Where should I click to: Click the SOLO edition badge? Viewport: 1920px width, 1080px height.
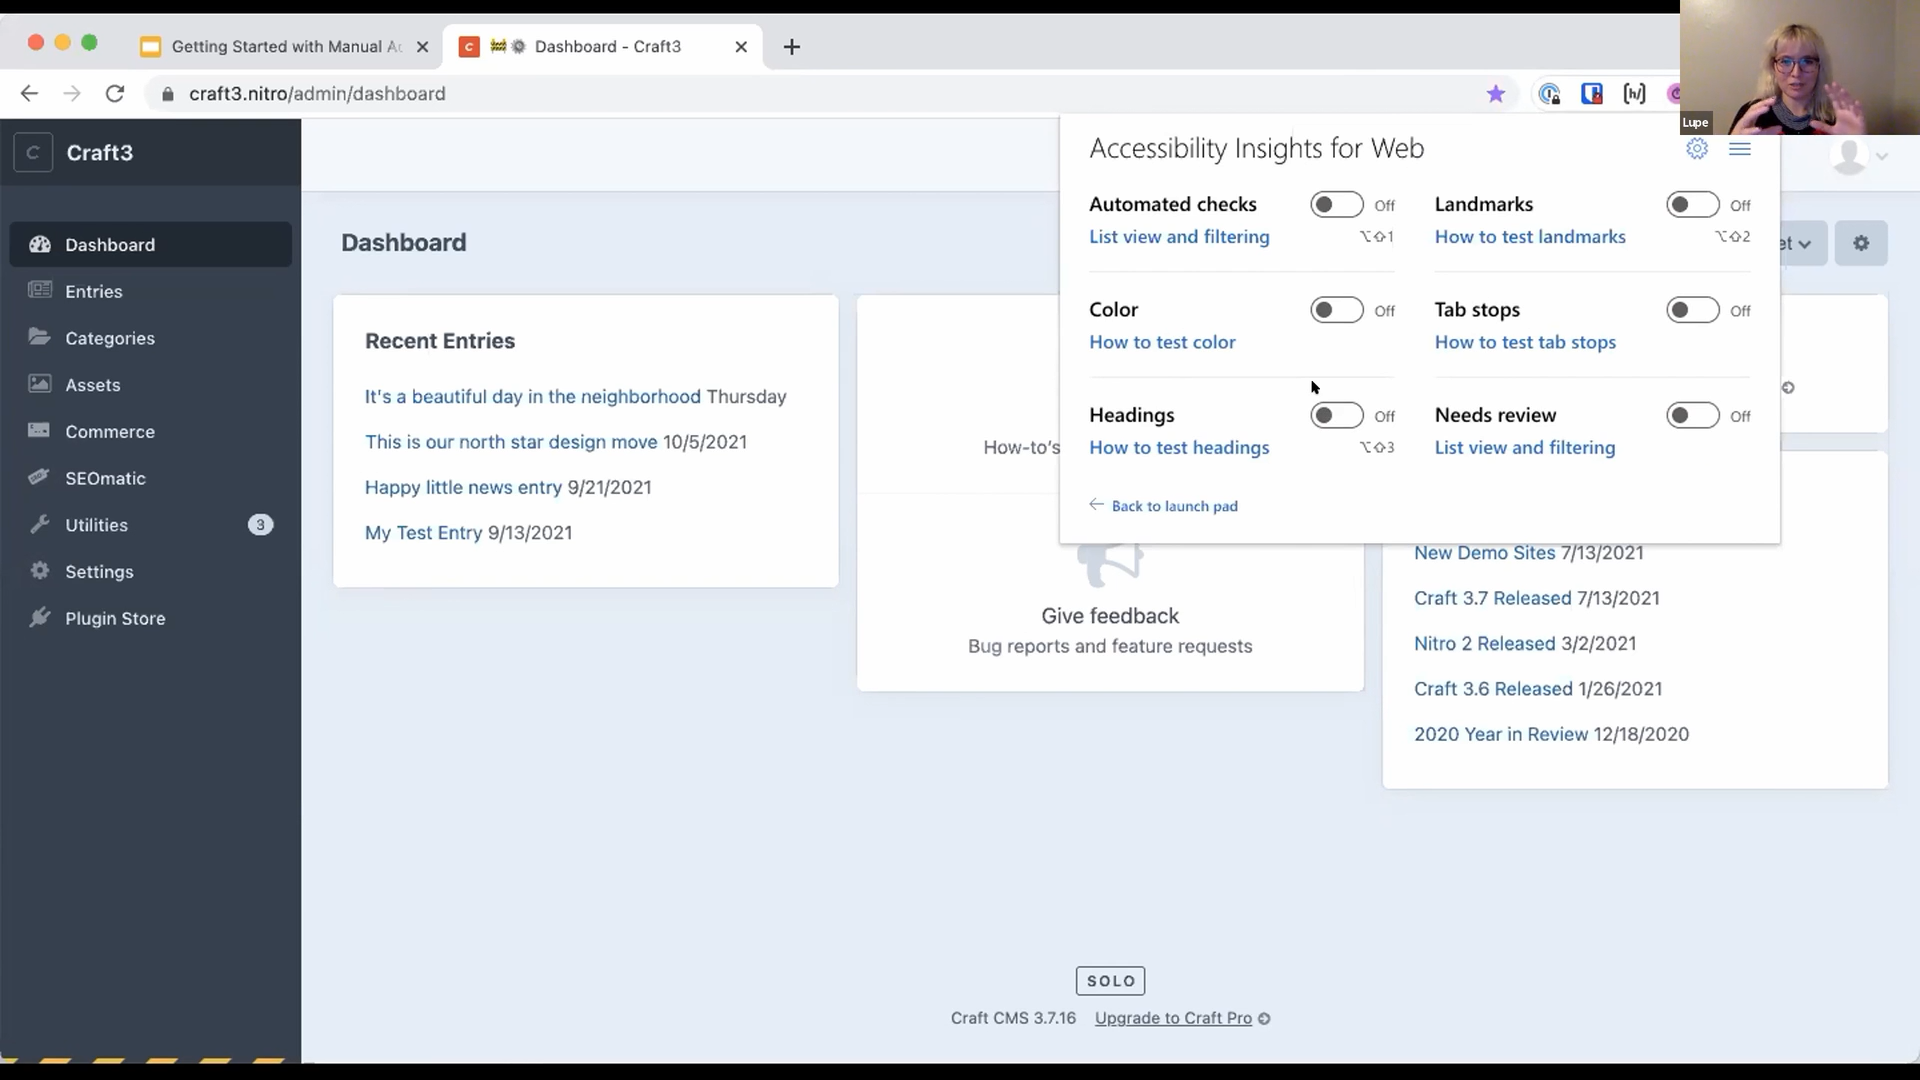[x=1110, y=981]
